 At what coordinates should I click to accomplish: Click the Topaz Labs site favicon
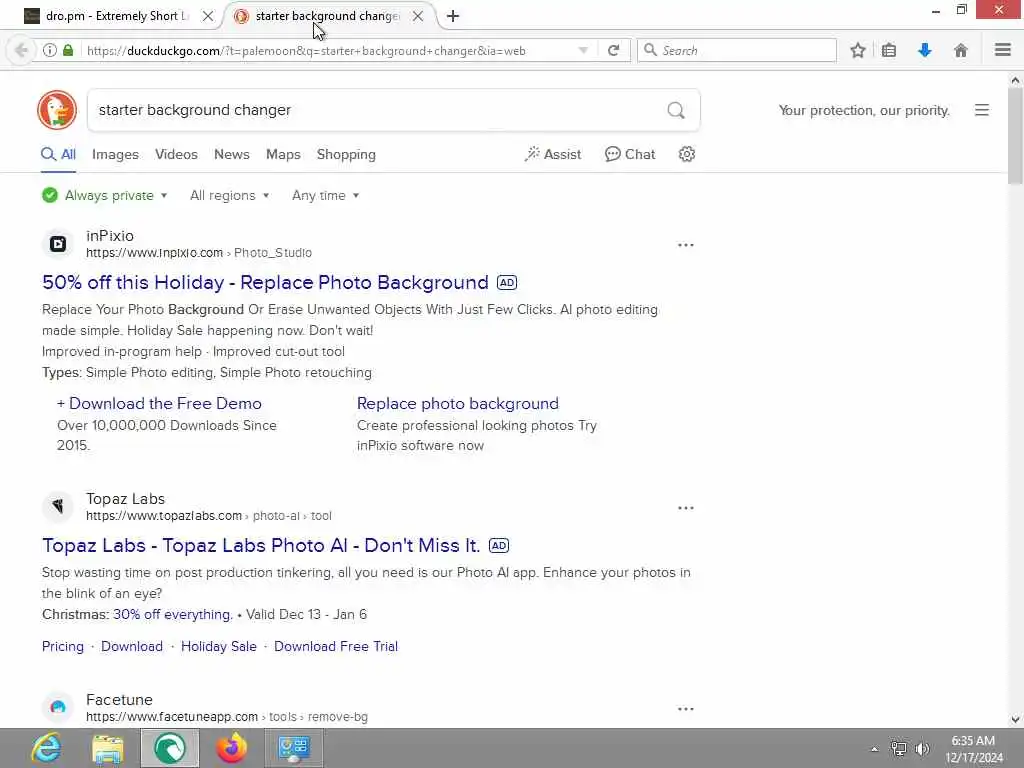point(58,507)
